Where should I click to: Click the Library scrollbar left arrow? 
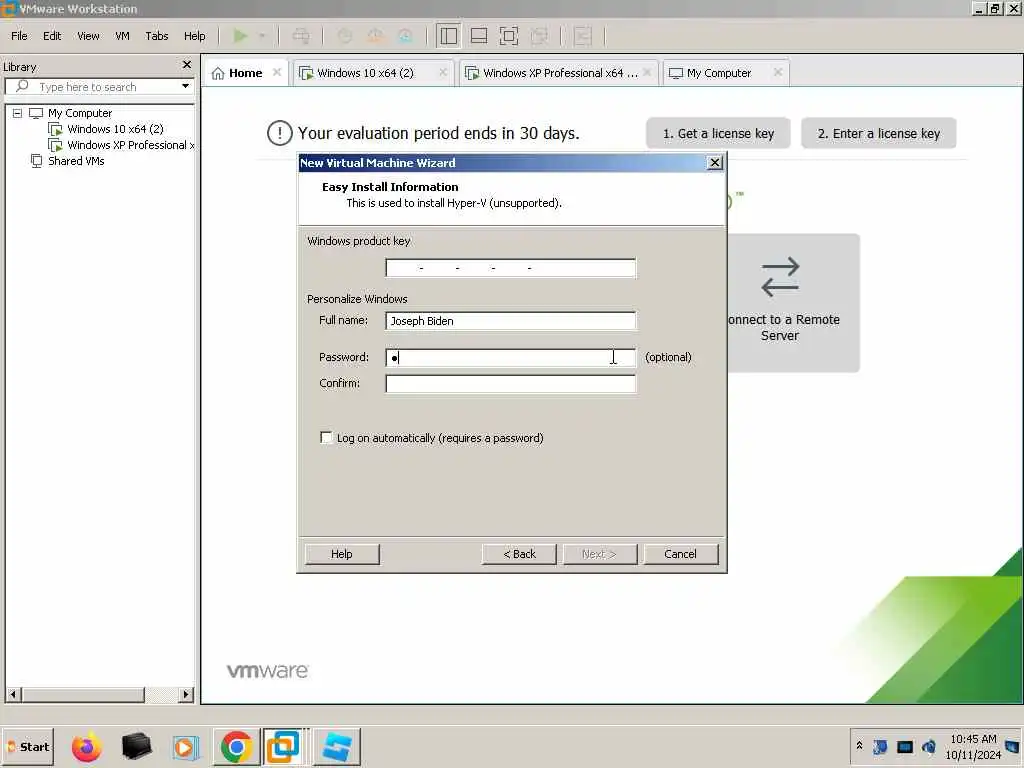[13, 694]
